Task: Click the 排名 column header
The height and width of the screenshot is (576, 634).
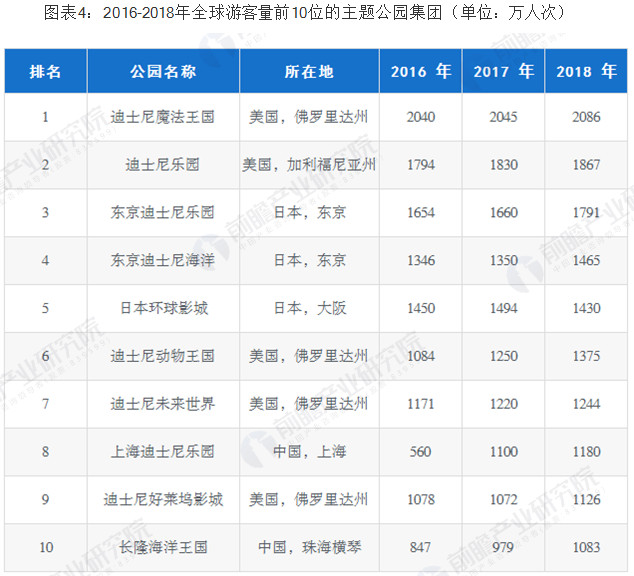Action: click(x=45, y=72)
